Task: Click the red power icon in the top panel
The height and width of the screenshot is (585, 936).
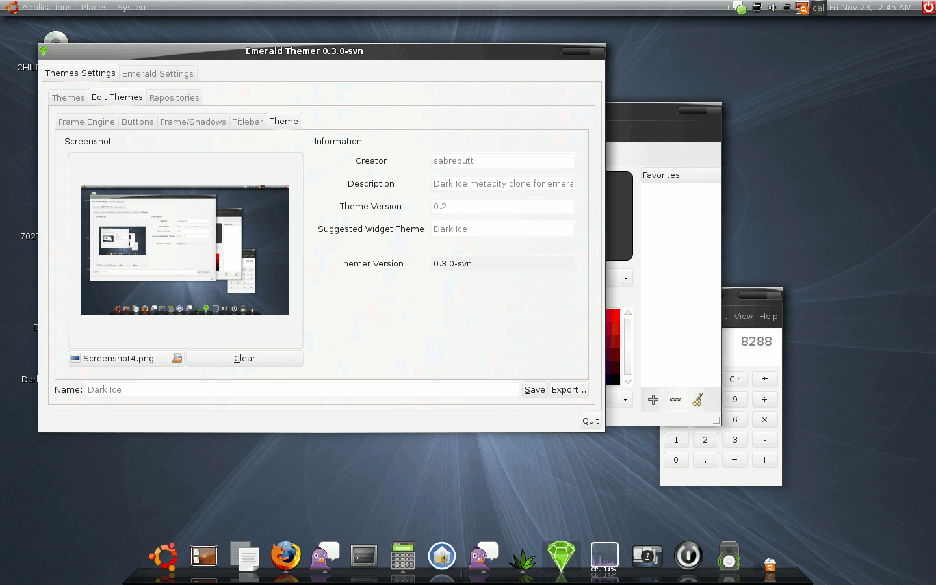Action: 928,7
